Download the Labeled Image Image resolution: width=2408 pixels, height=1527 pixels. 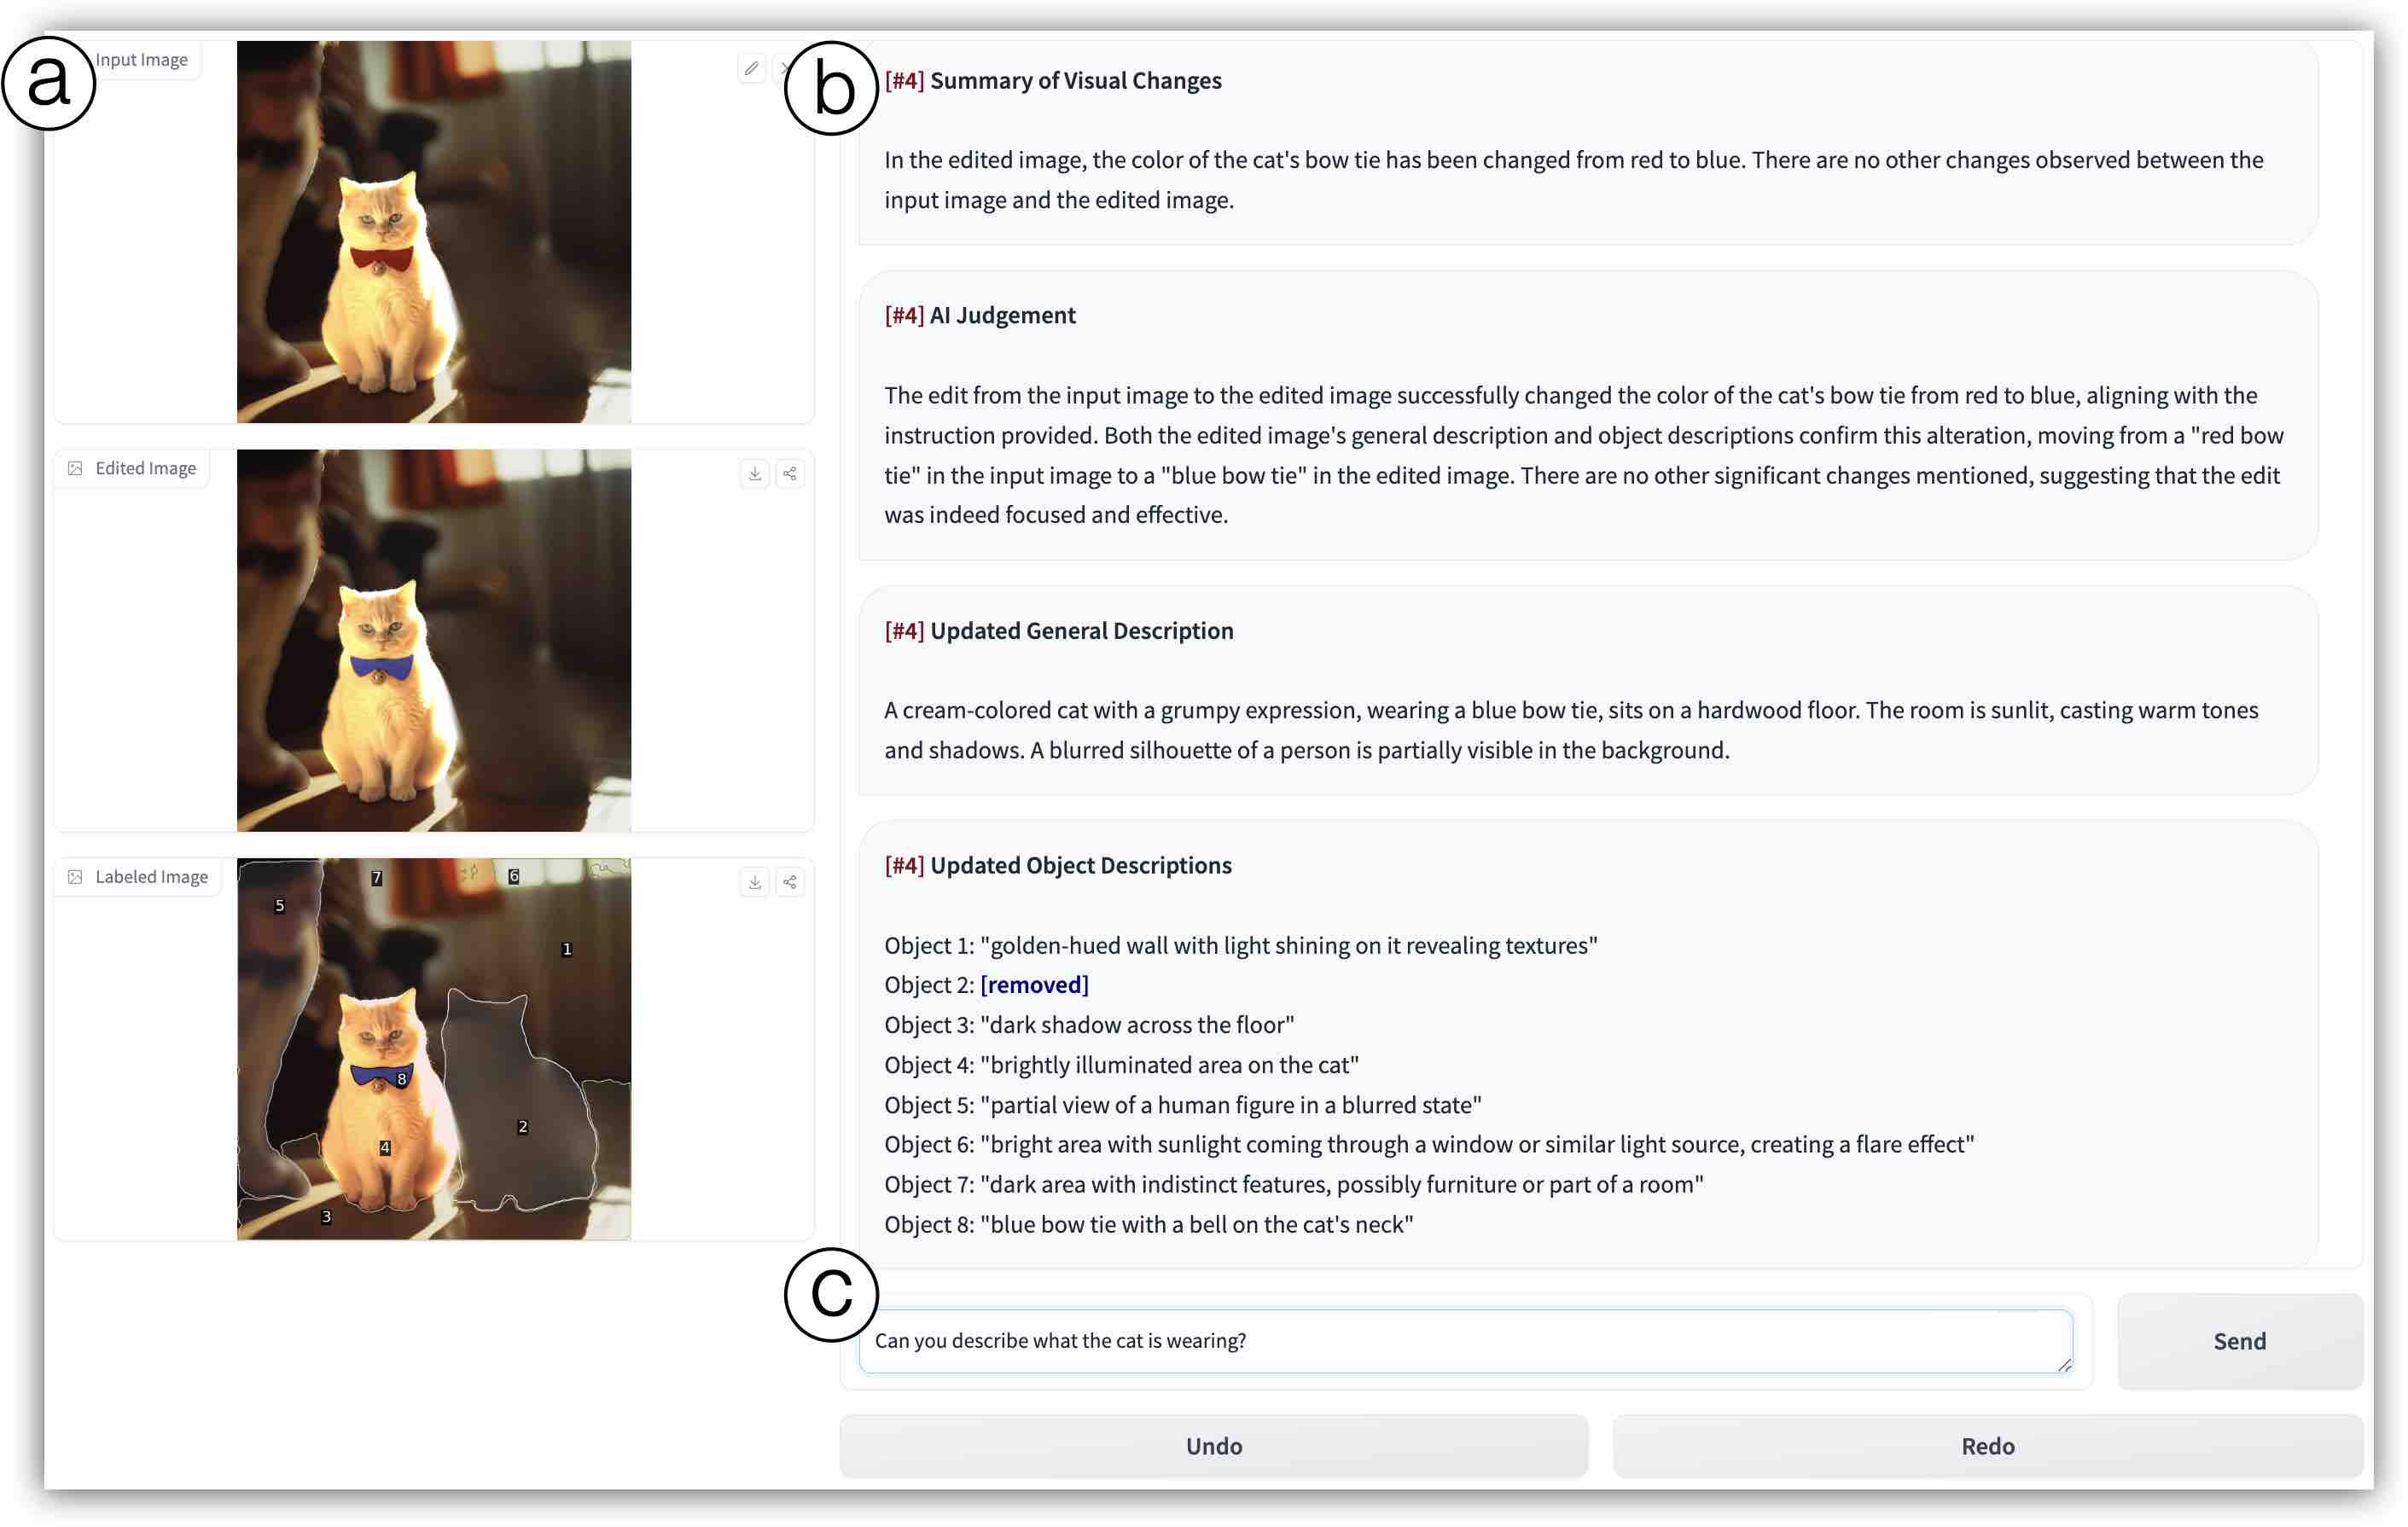(x=755, y=882)
